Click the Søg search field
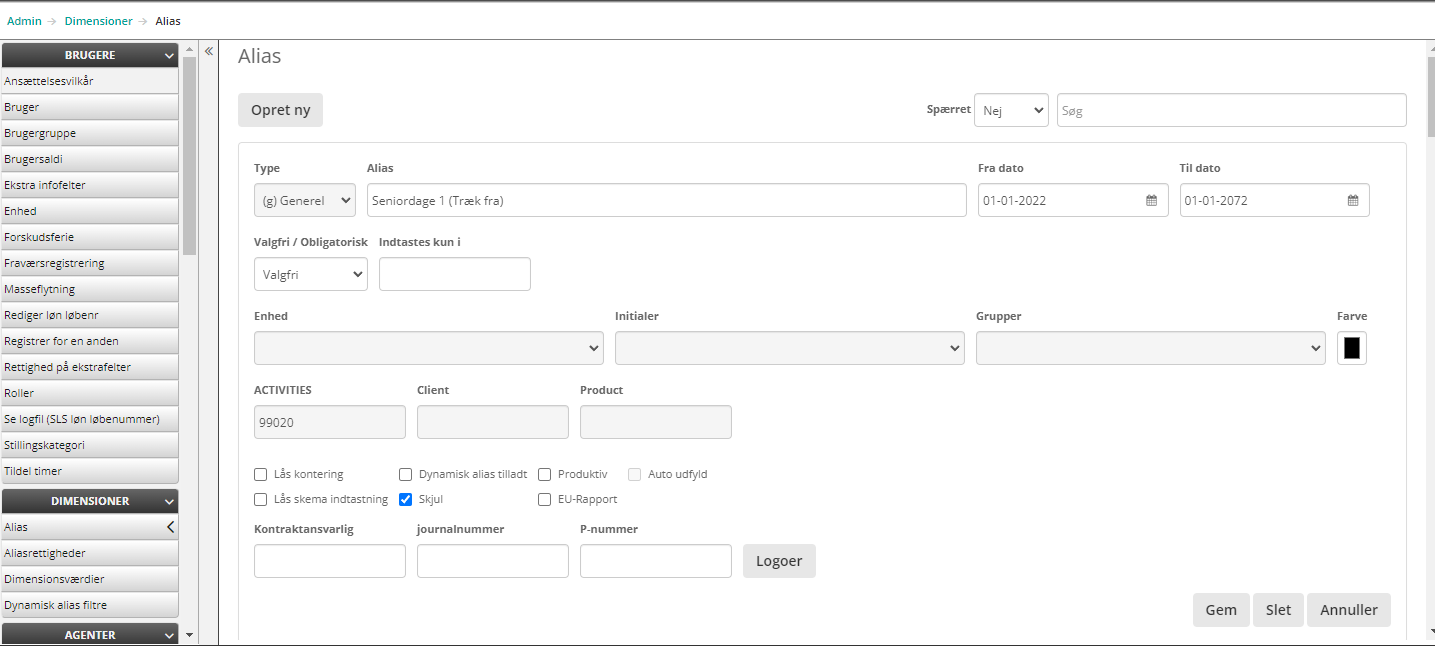This screenshot has height=646, width=1435. (x=1231, y=111)
